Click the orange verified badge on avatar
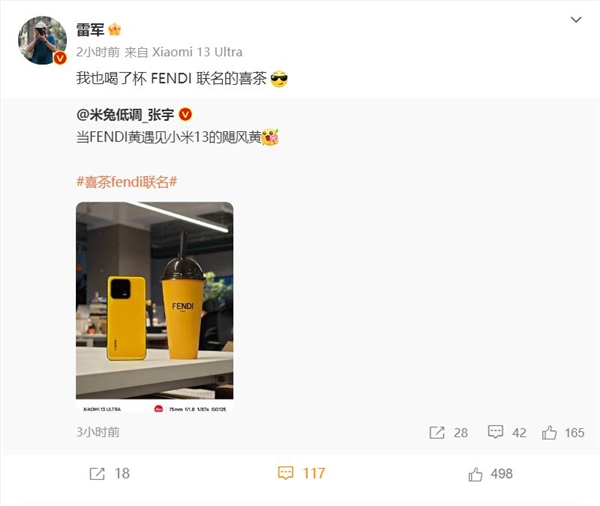Image resolution: width=600 pixels, height=506 pixels. (x=60, y=58)
